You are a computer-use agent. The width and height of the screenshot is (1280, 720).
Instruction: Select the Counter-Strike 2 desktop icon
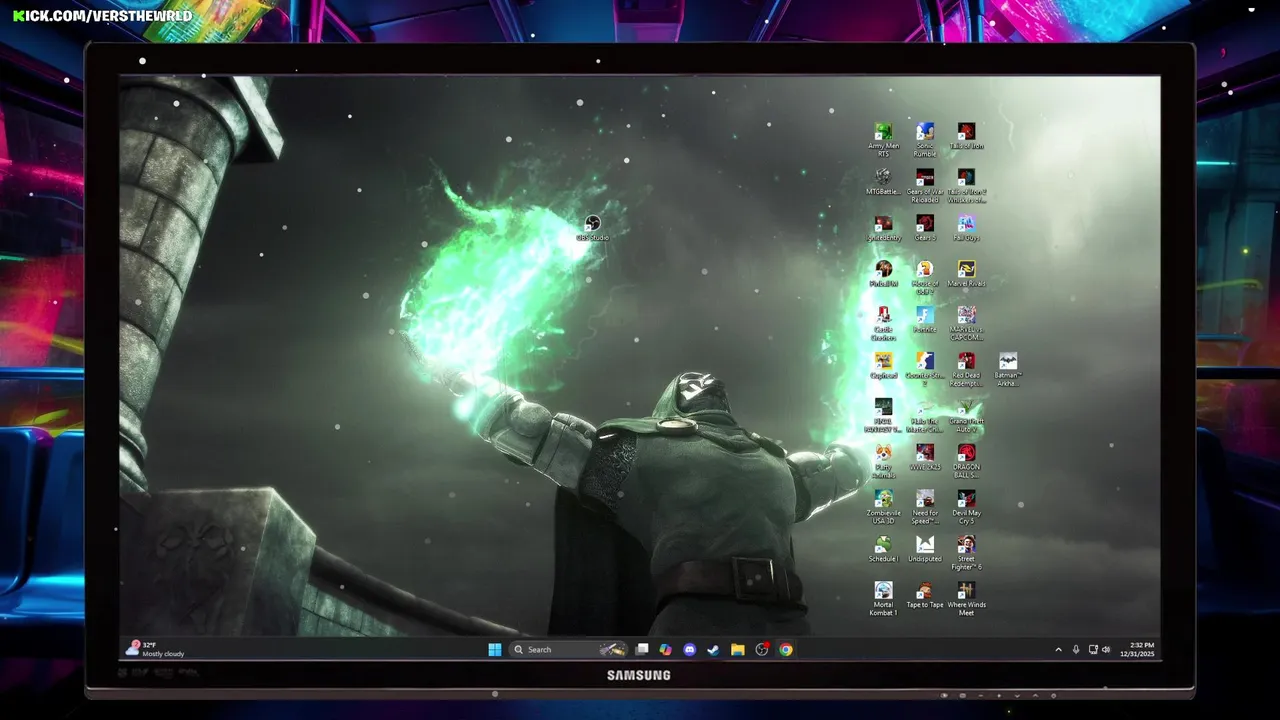pyautogui.click(x=925, y=369)
